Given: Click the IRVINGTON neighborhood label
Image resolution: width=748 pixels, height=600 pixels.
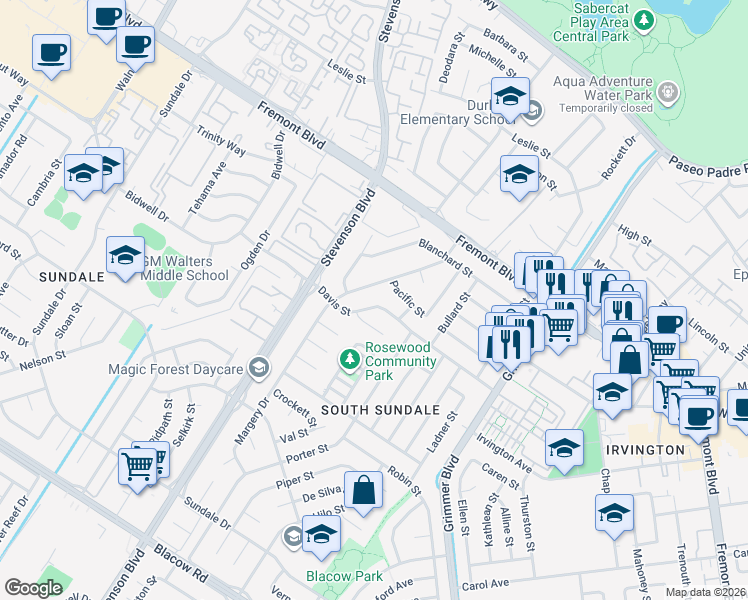Looking at the screenshot, I should click(x=645, y=450).
